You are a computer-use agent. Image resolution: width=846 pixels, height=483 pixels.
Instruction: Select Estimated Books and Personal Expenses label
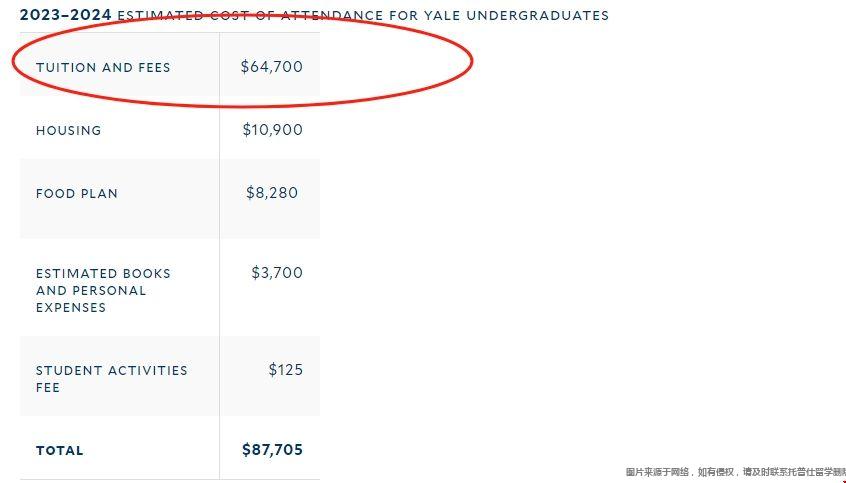pyautogui.click(x=103, y=290)
